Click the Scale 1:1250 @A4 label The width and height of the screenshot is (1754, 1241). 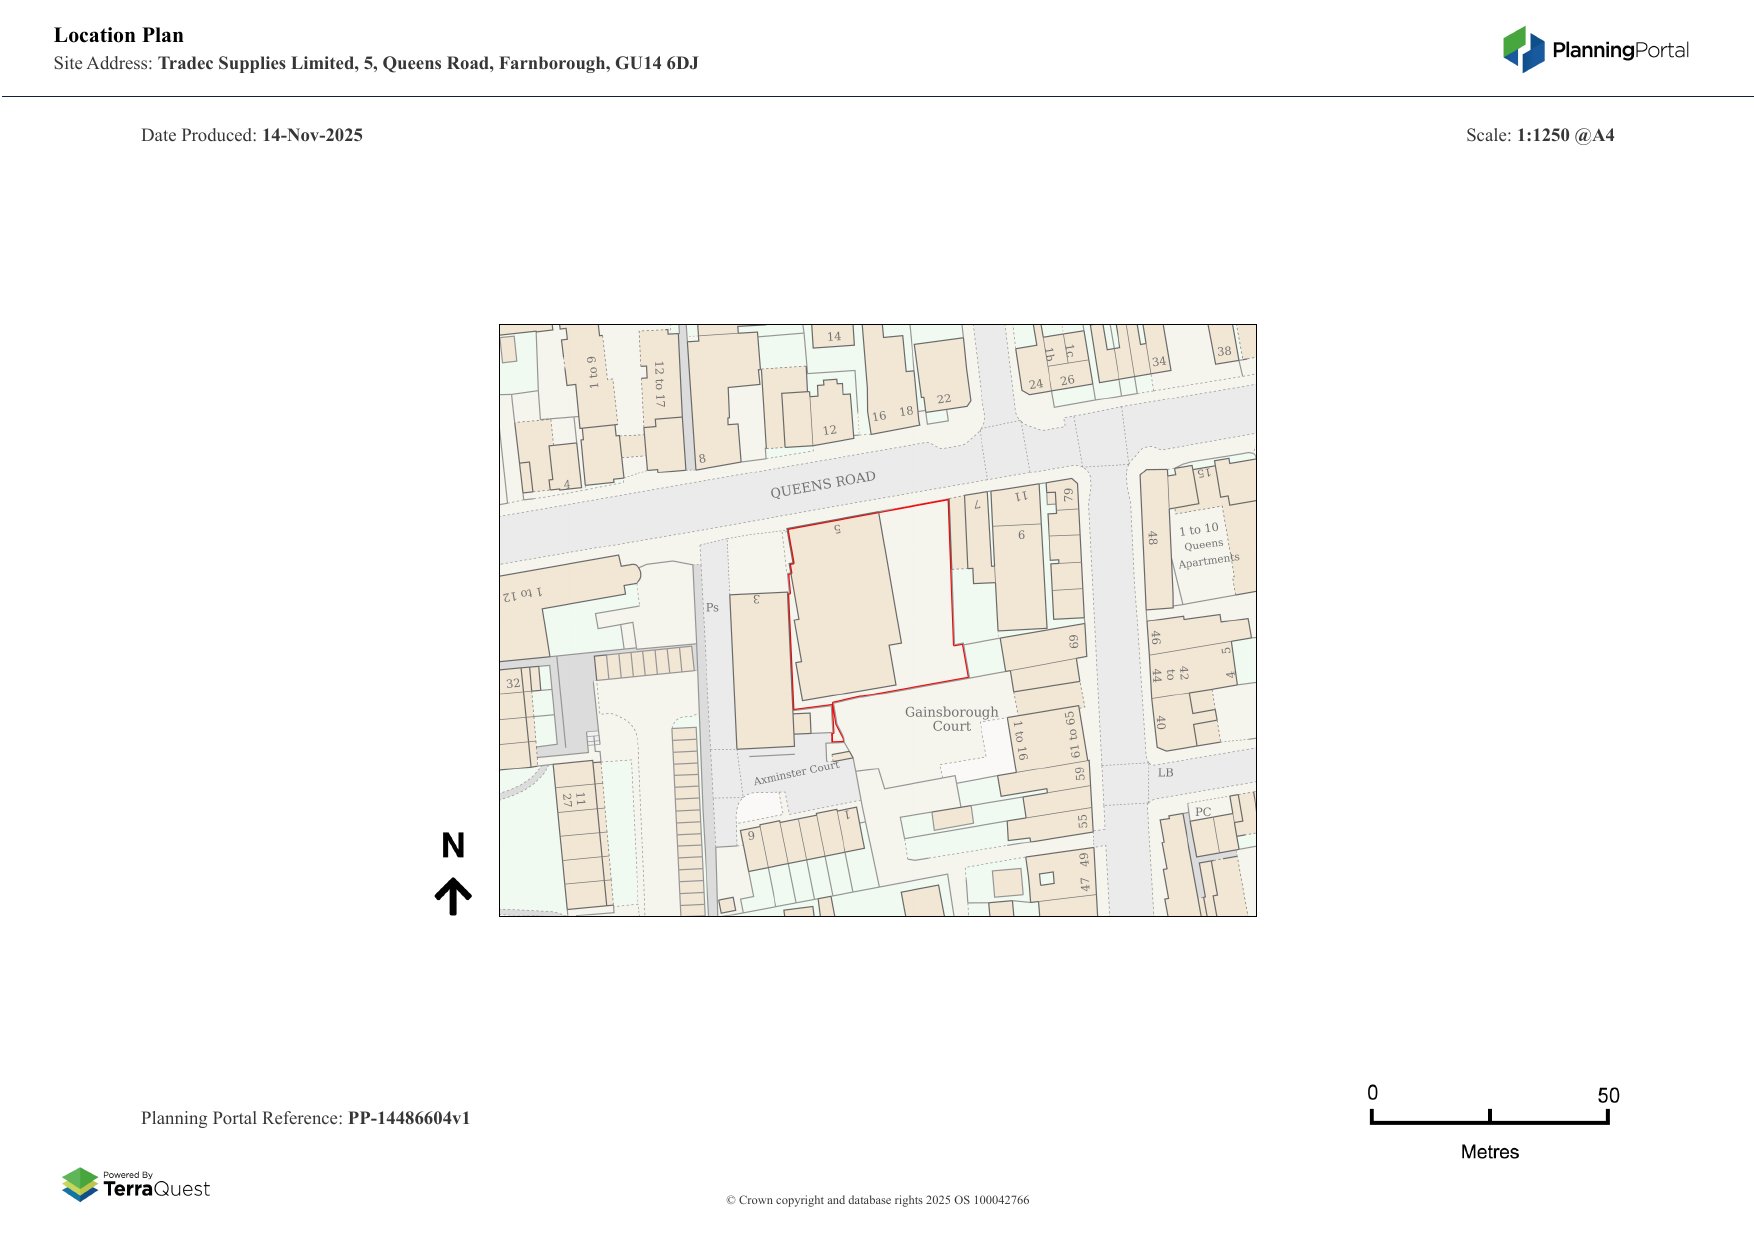[x=1539, y=135]
